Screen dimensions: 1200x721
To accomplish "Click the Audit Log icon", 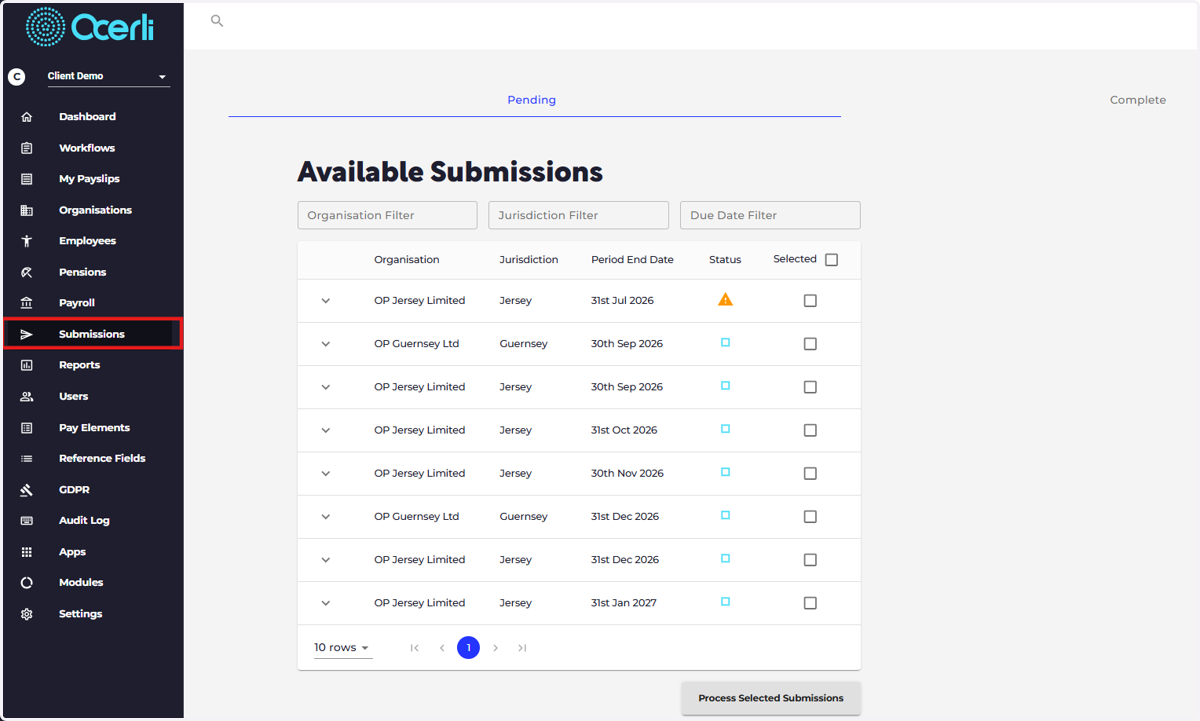I will (27, 521).
